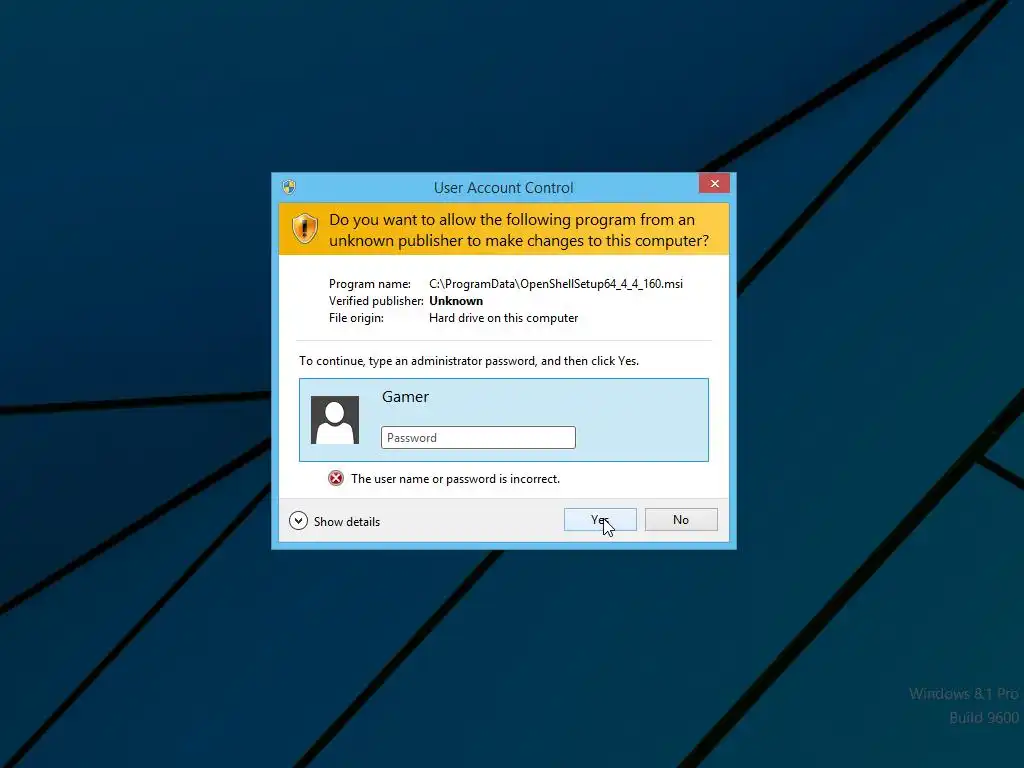Click the Yes button

click(x=600, y=520)
